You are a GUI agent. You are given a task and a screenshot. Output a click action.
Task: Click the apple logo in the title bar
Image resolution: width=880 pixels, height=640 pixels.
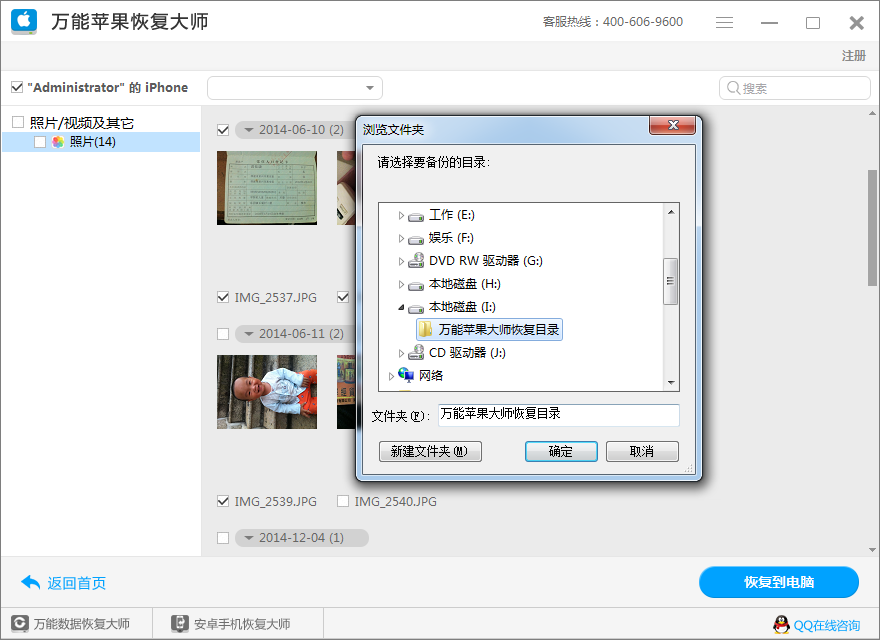(x=24, y=21)
